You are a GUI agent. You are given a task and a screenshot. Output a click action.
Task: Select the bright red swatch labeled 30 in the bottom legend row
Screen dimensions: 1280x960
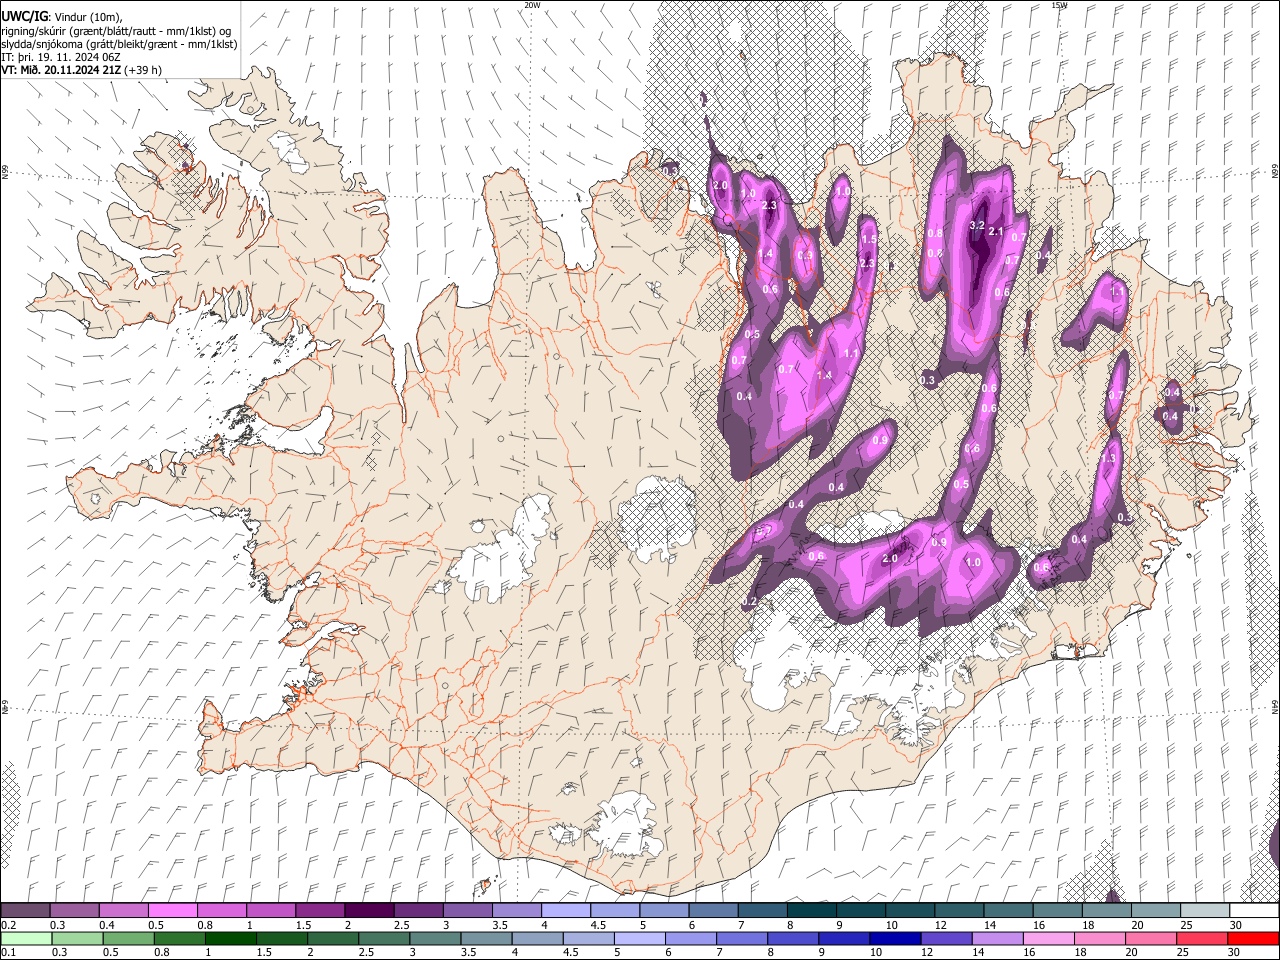pos(1253,939)
